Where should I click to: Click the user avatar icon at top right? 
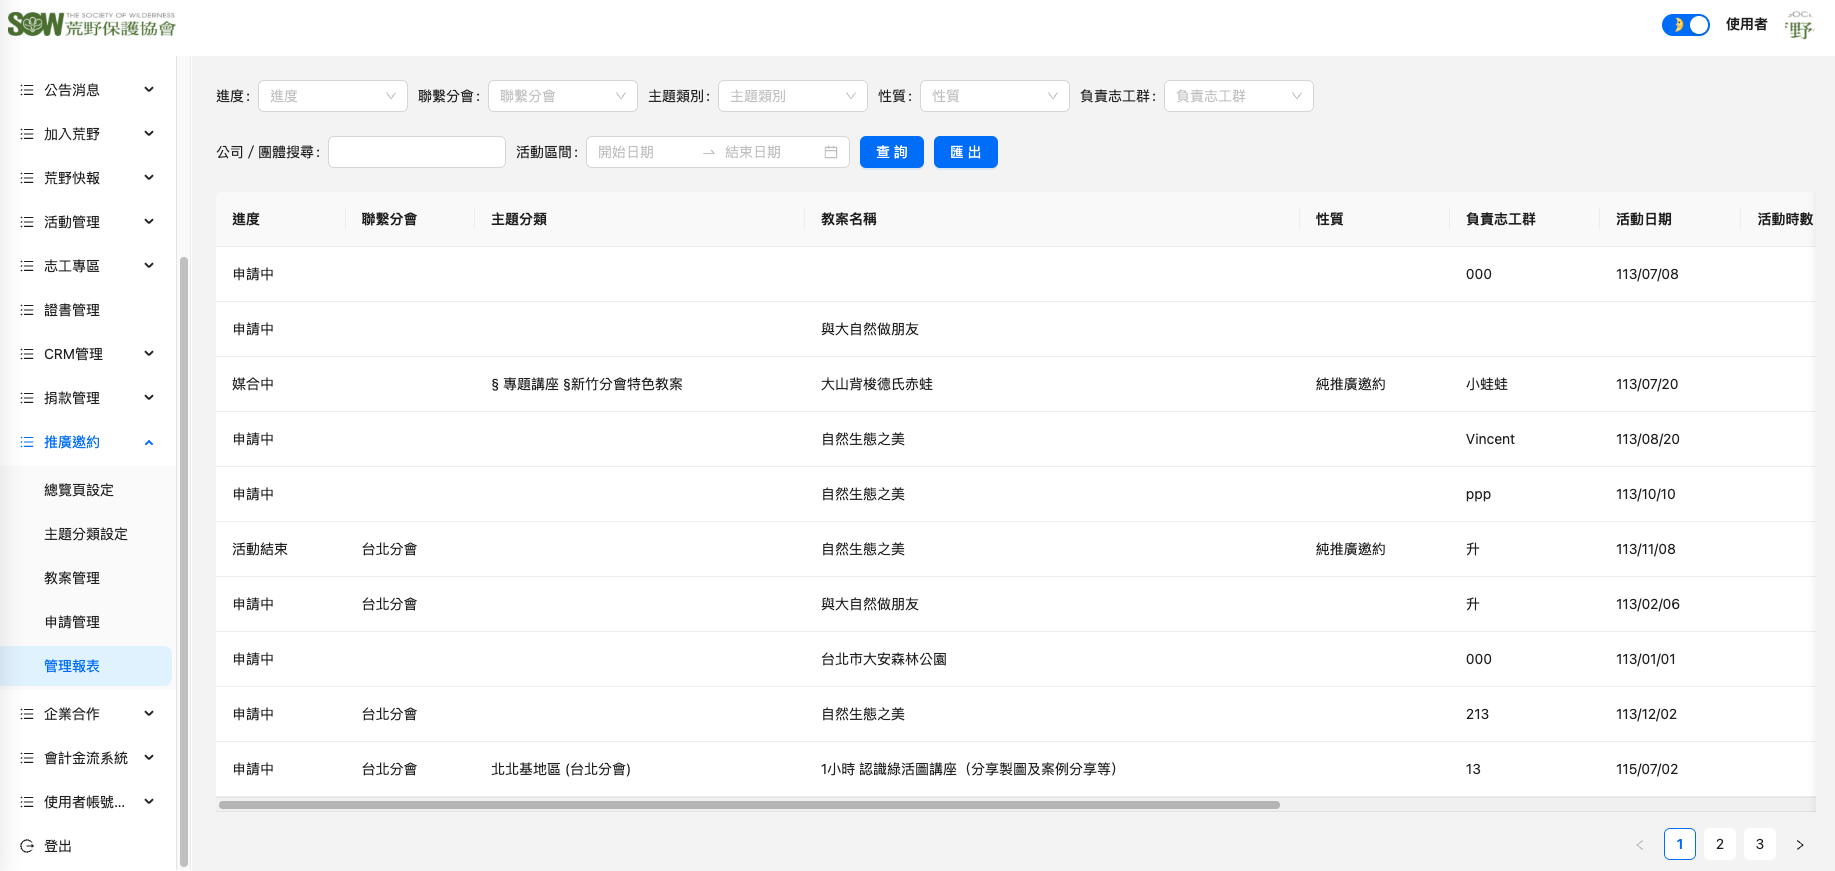click(x=1799, y=25)
